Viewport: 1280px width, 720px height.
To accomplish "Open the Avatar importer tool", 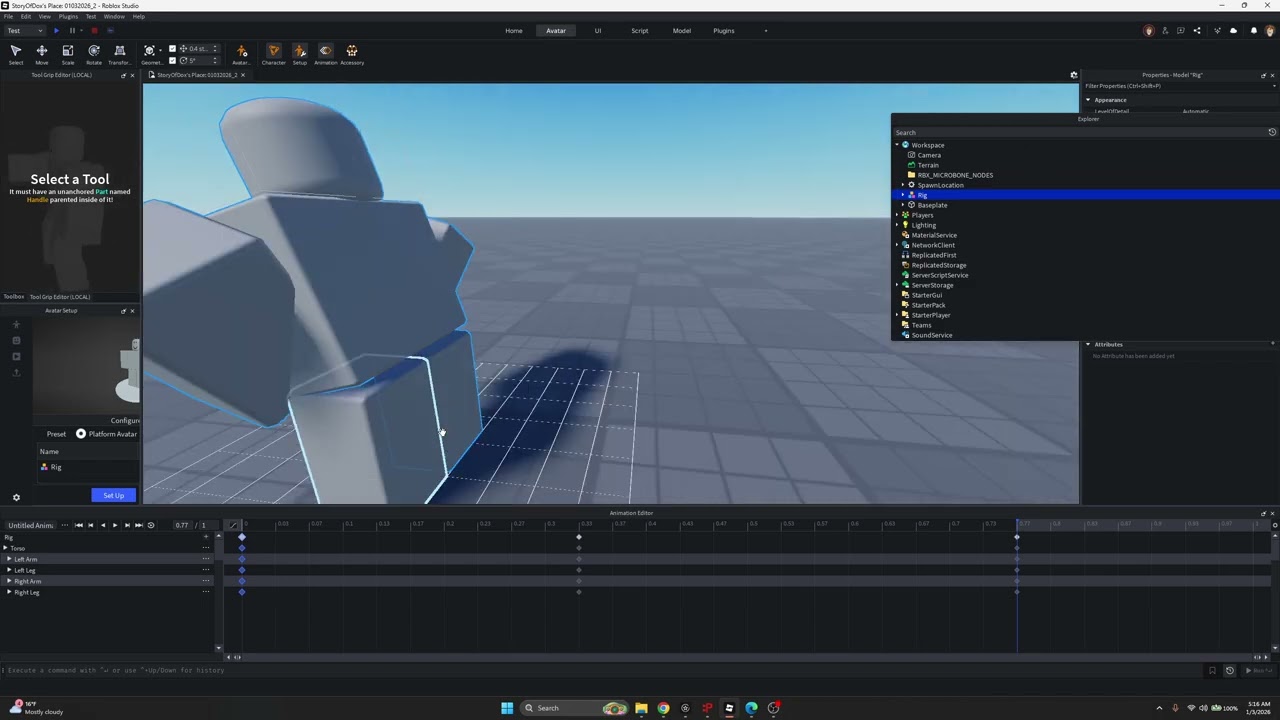I will pos(241,54).
